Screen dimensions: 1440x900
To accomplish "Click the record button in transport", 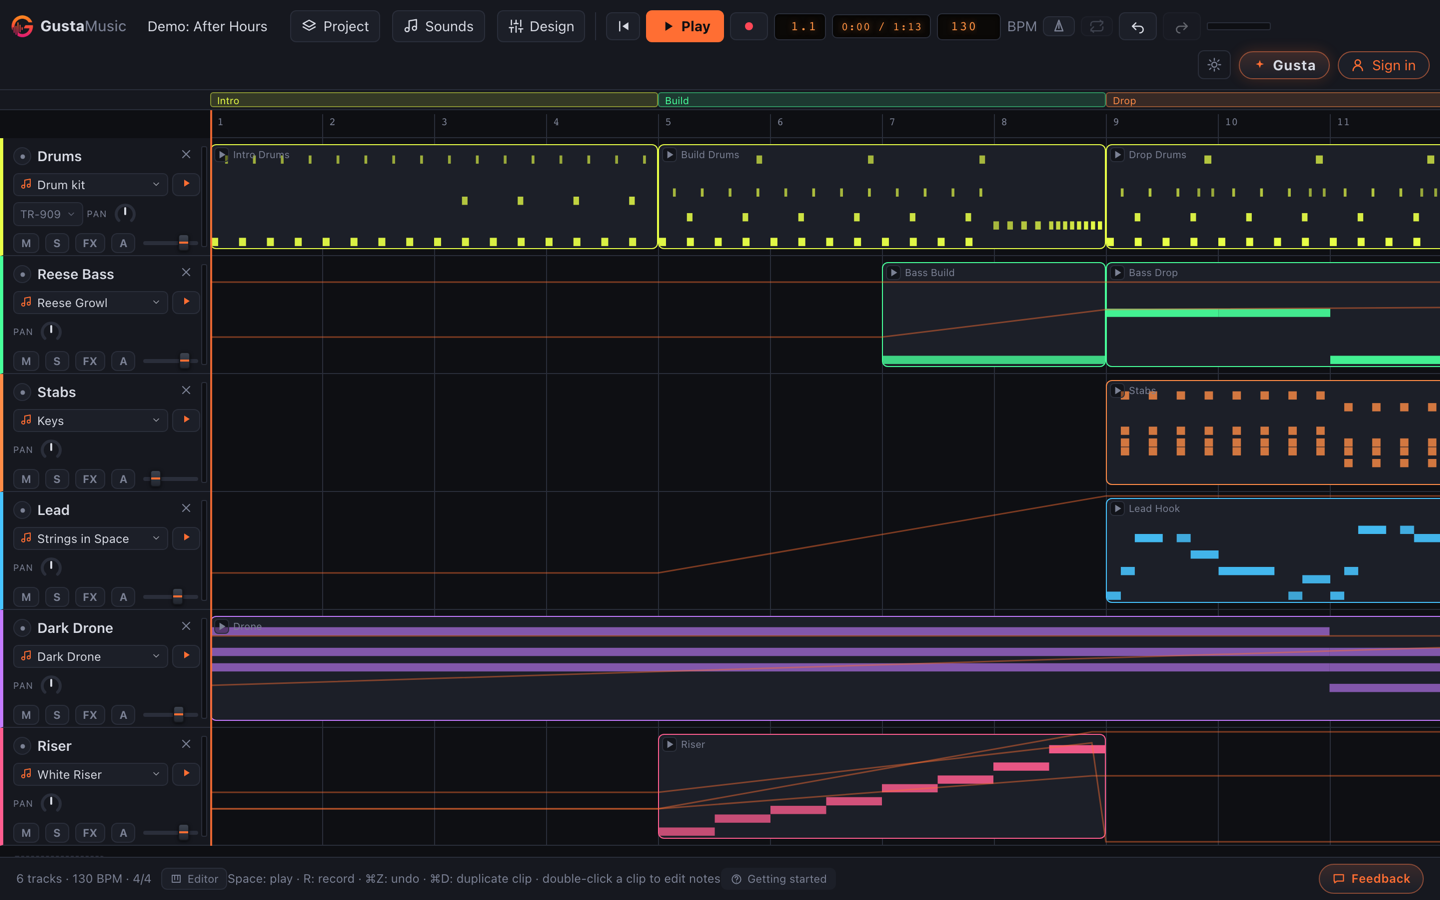I will point(748,26).
